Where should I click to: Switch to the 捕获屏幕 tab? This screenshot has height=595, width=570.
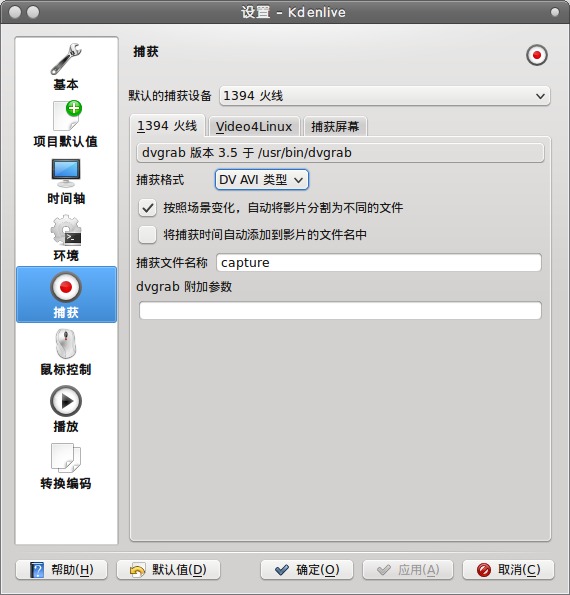click(335, 126)
